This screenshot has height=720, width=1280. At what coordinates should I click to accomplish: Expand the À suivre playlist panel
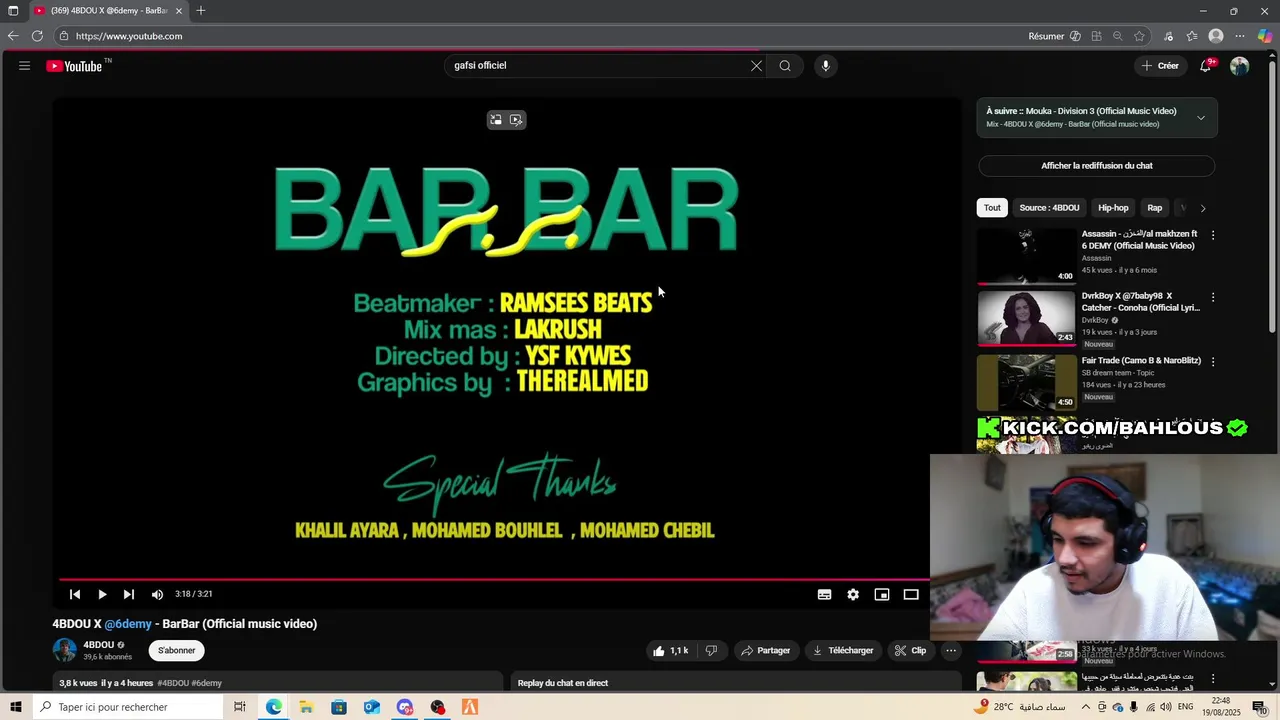pyautogui.click(x=1201, y=118)
